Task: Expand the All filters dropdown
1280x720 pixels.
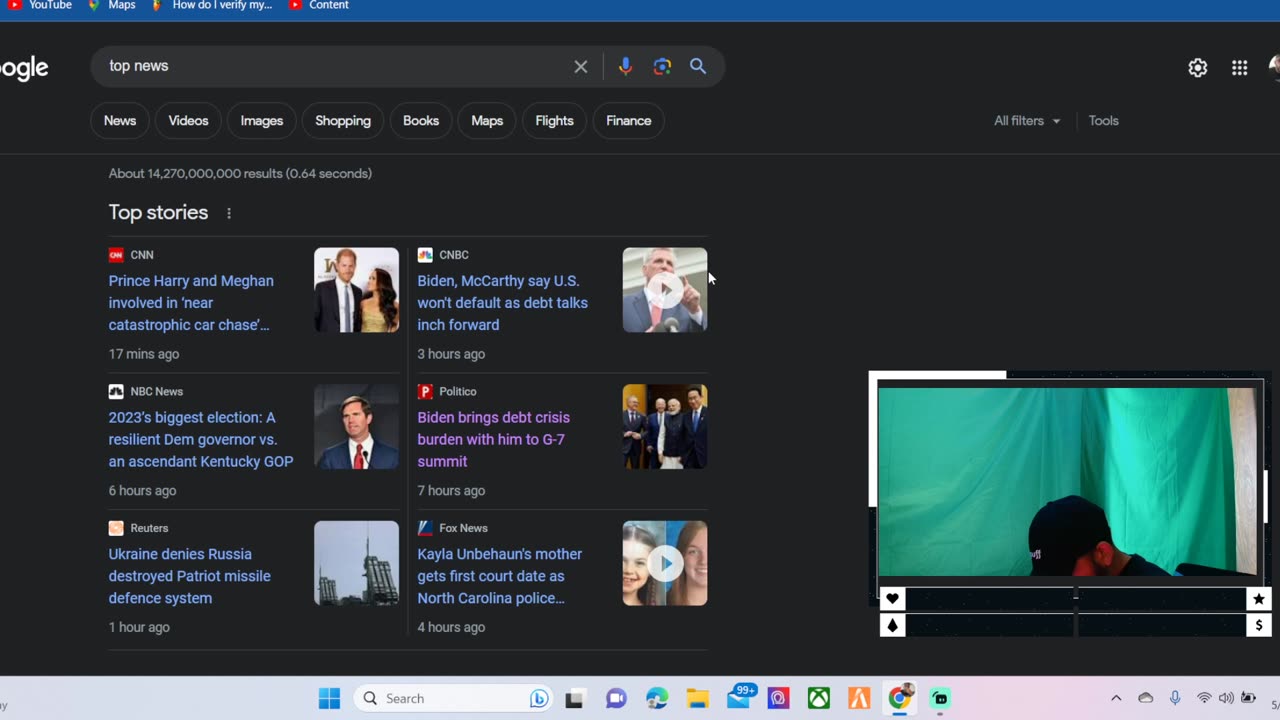Action: click(1027, 121)
